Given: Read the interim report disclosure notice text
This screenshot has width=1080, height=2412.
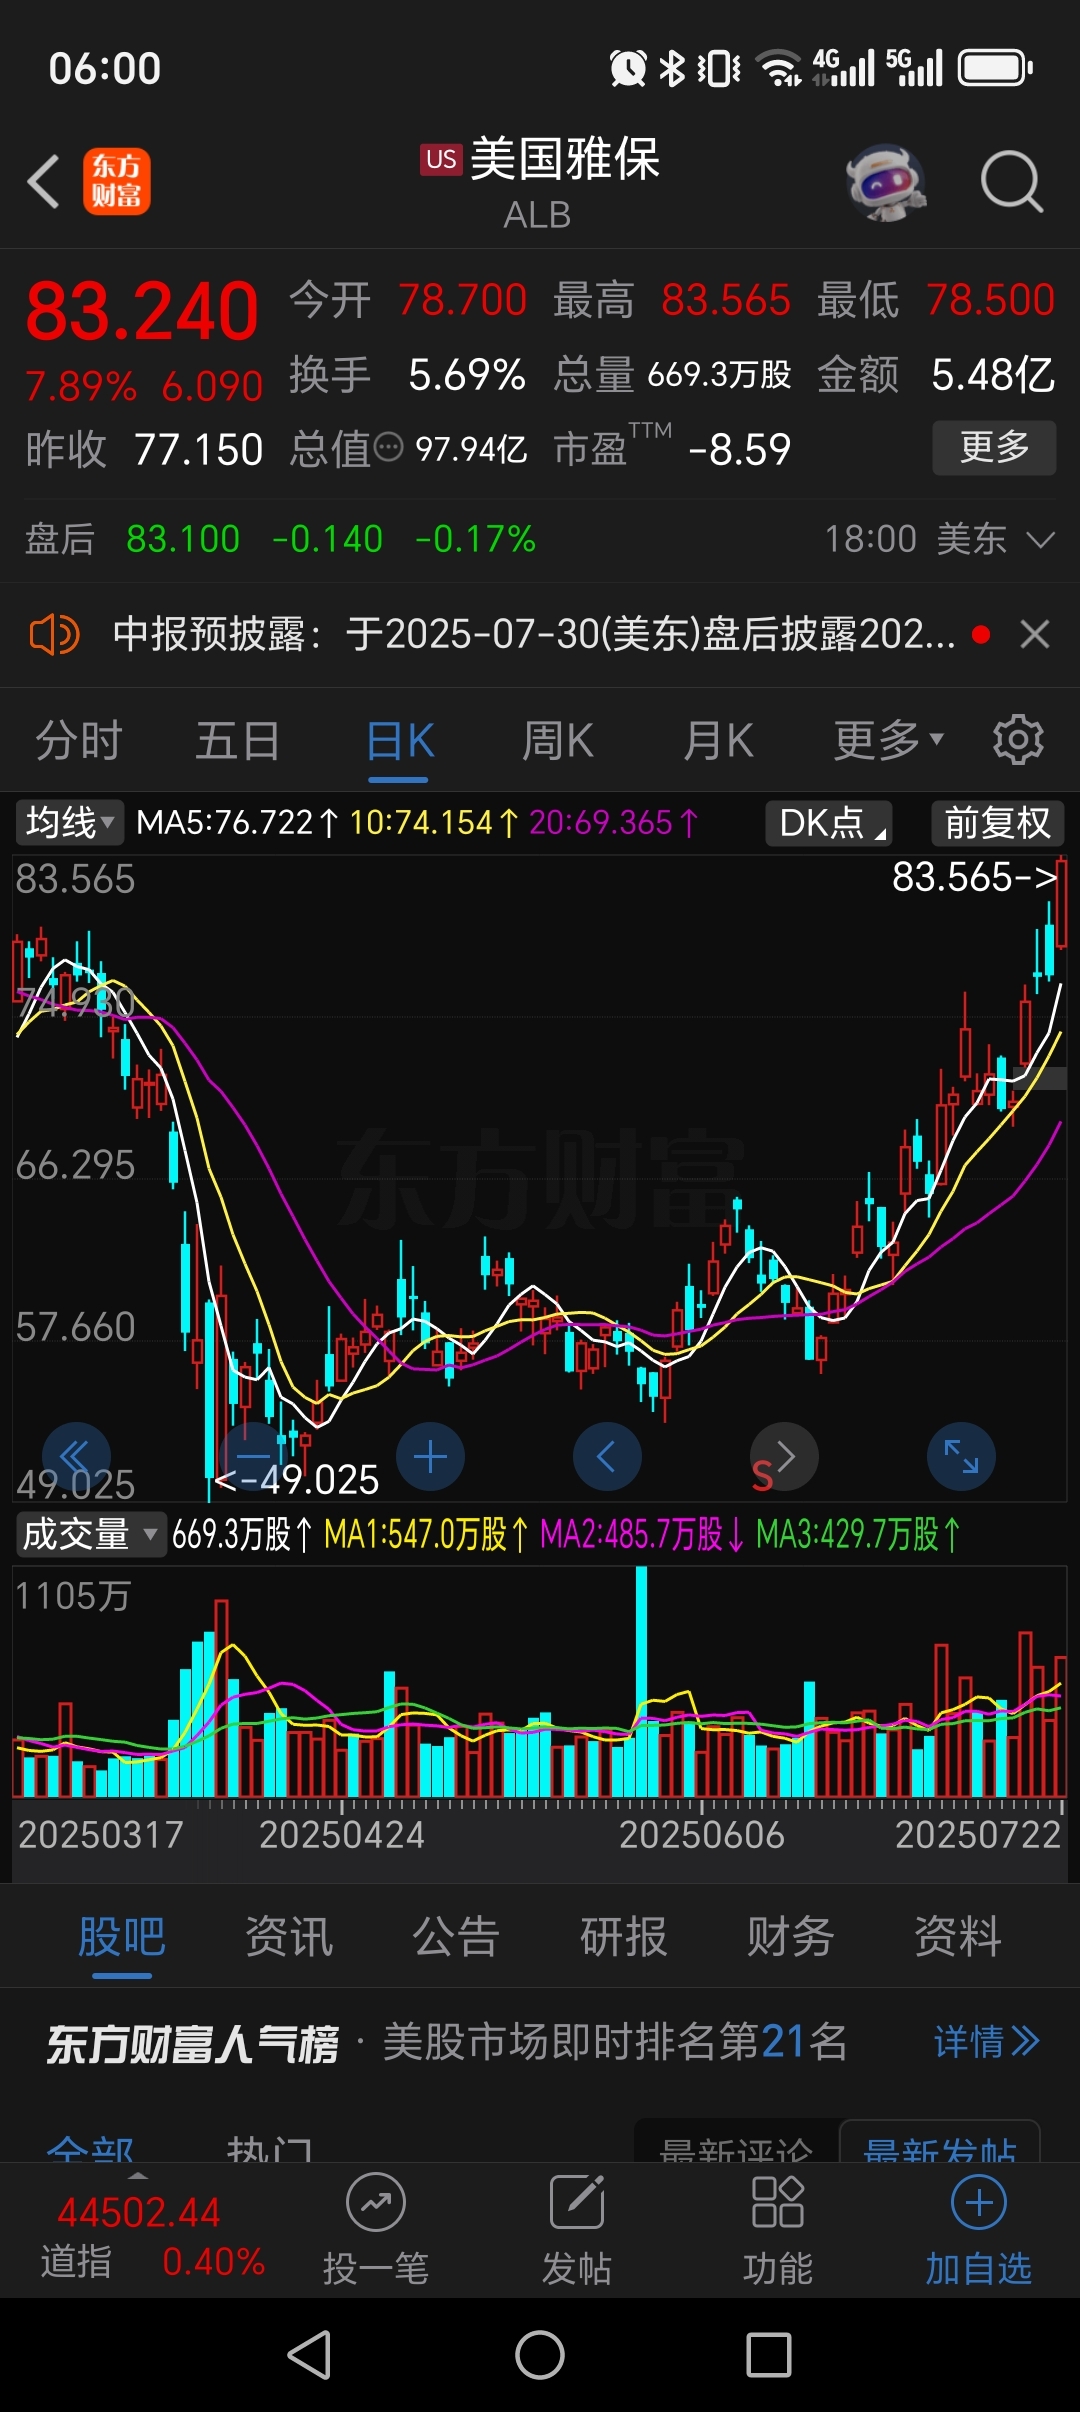Looking at the screenshot, I should [534, 634].
